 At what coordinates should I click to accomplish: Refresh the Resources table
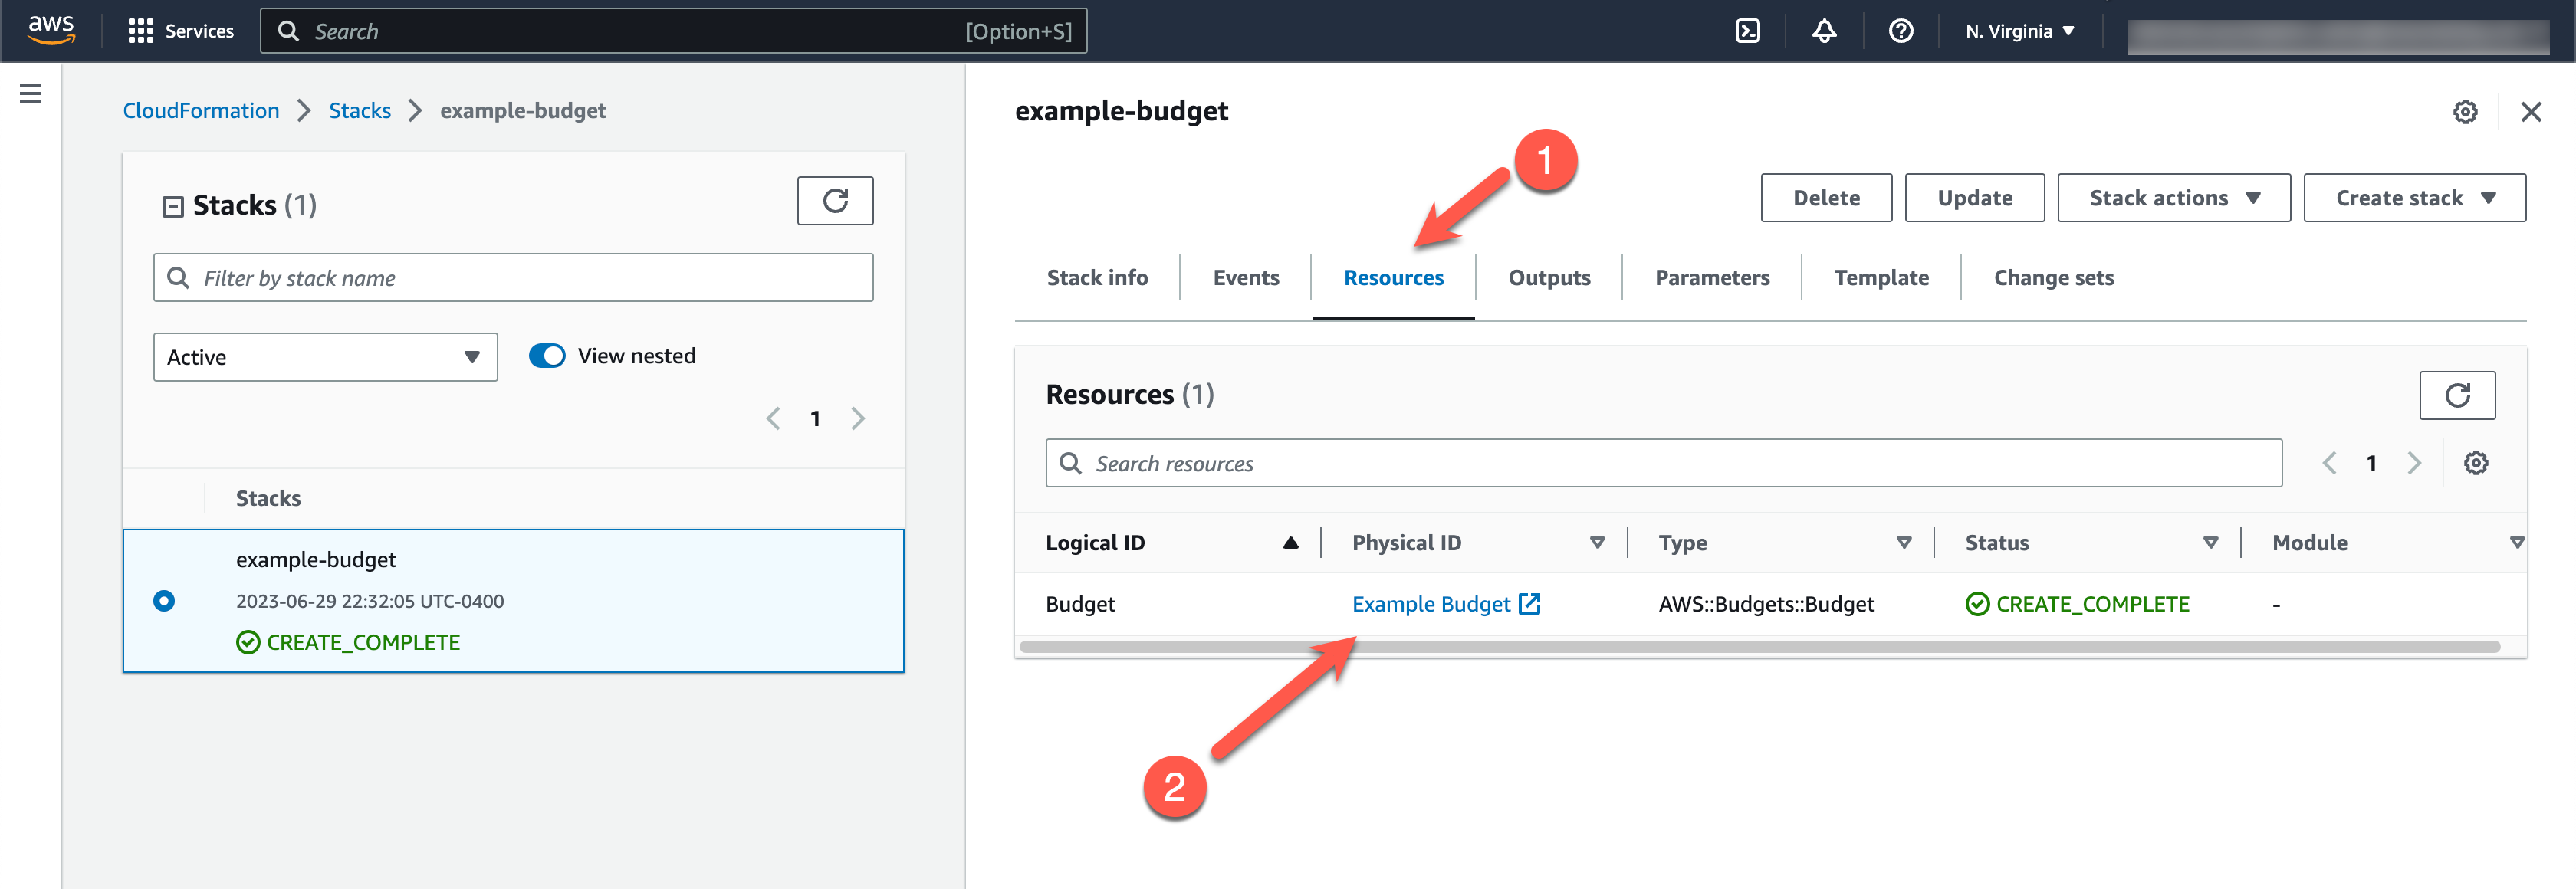click(x=2456, y=395)
